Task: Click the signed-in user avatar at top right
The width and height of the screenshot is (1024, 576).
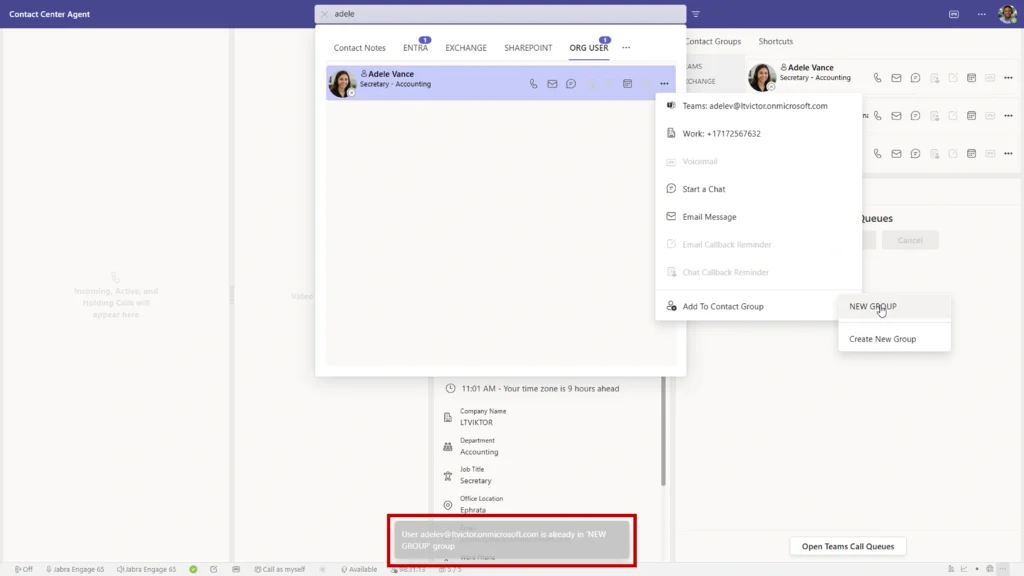Action: coord(1007,14)
